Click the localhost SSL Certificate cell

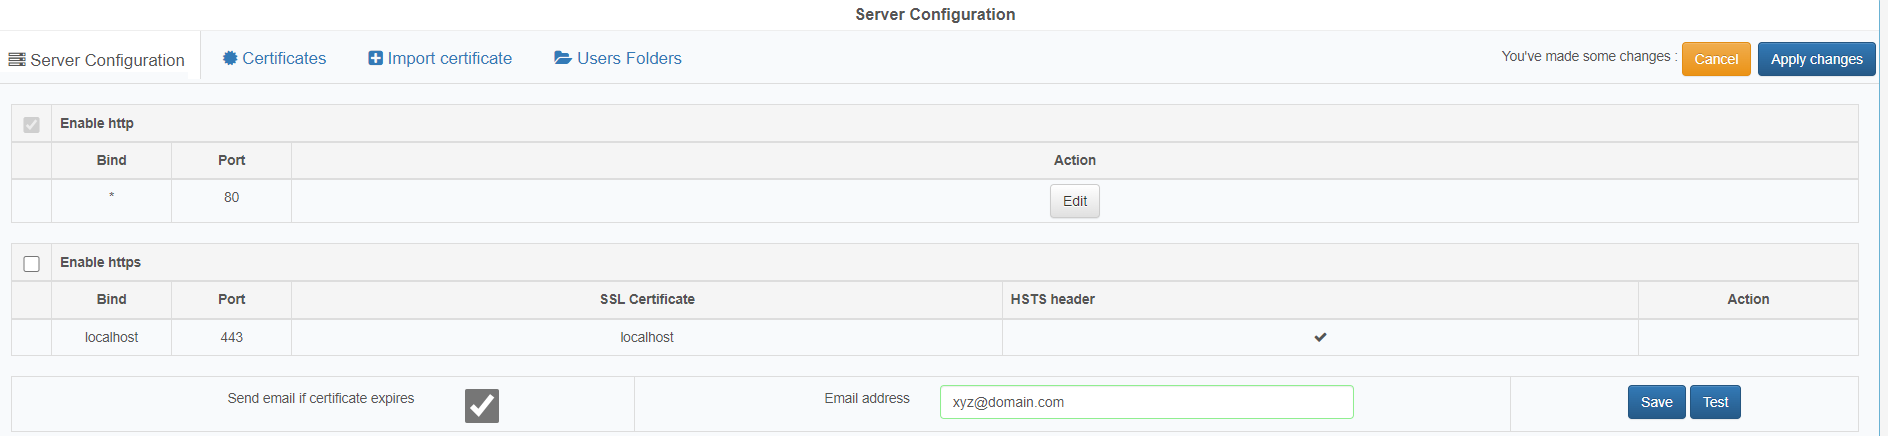647,337
